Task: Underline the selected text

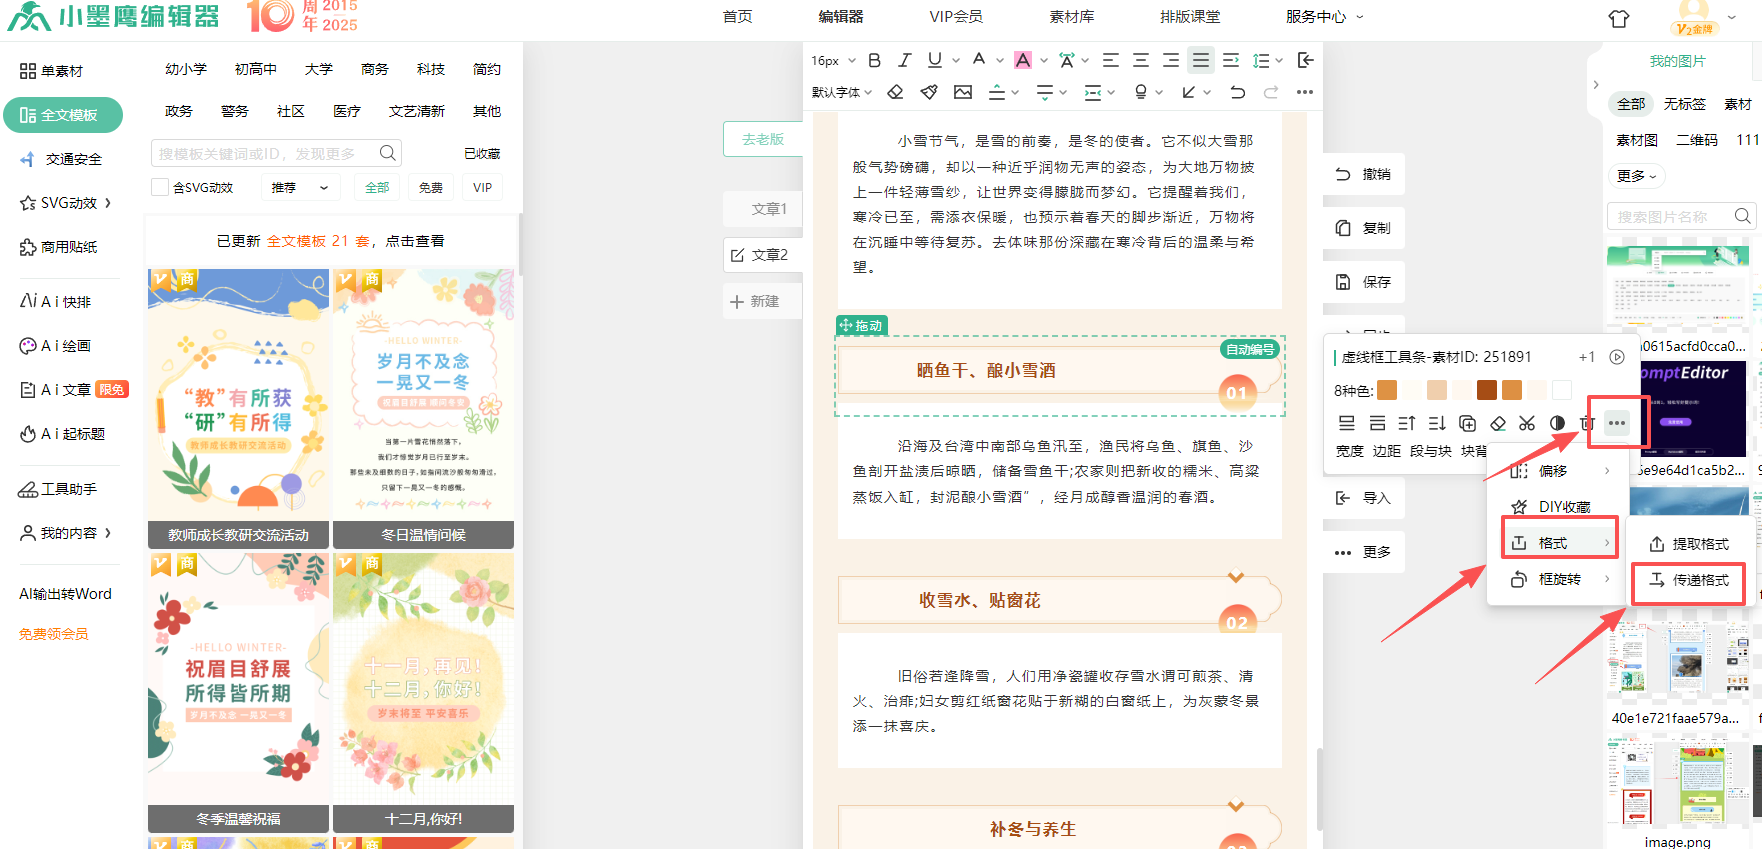Action: click(x=935, y=60)
